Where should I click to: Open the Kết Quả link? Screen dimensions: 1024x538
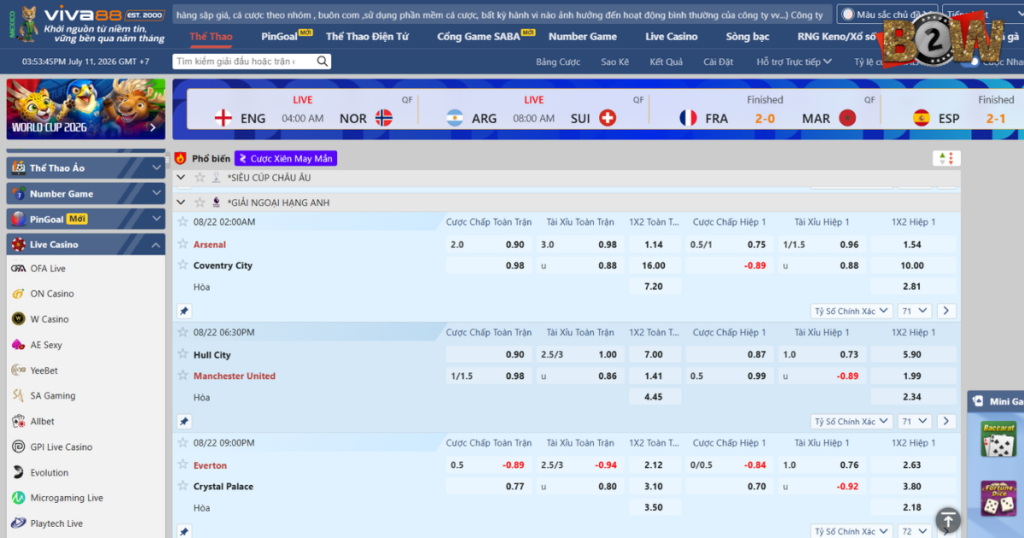666,62
